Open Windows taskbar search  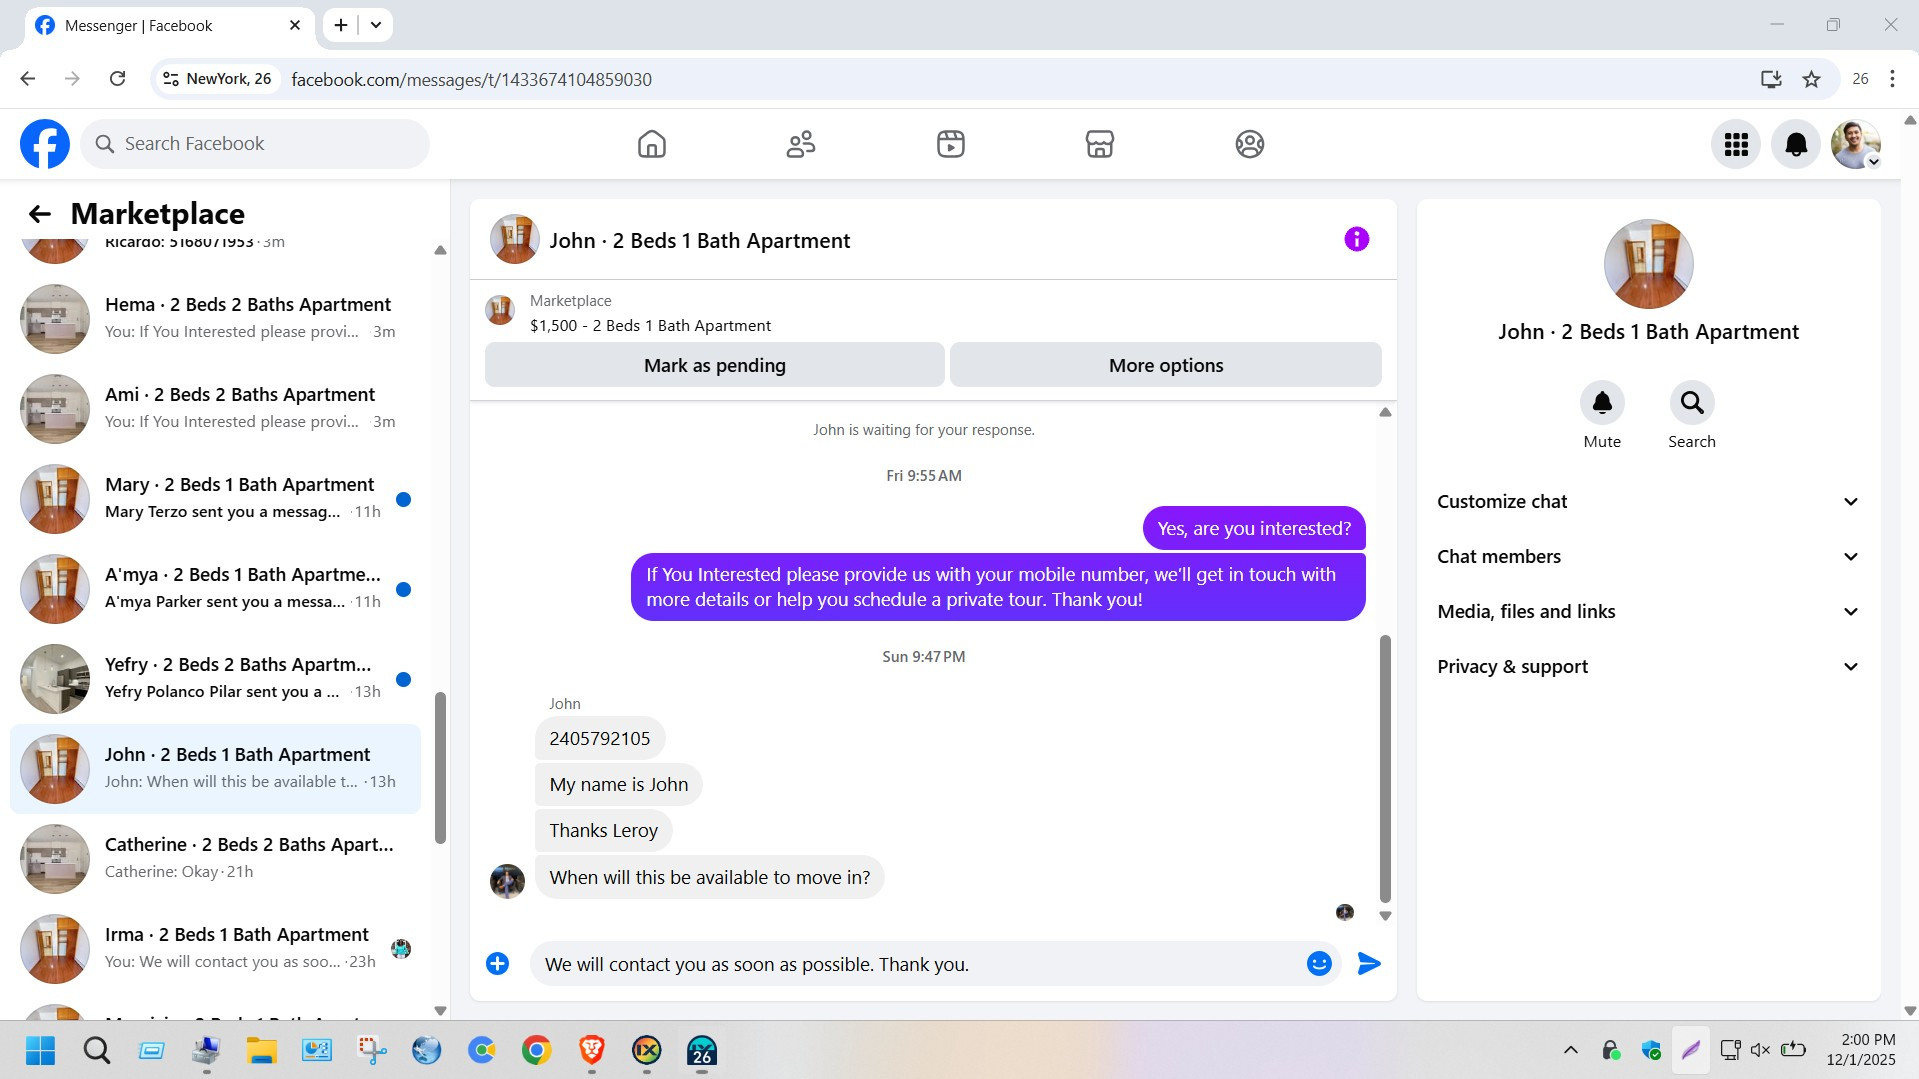(x=96, y=1051)
